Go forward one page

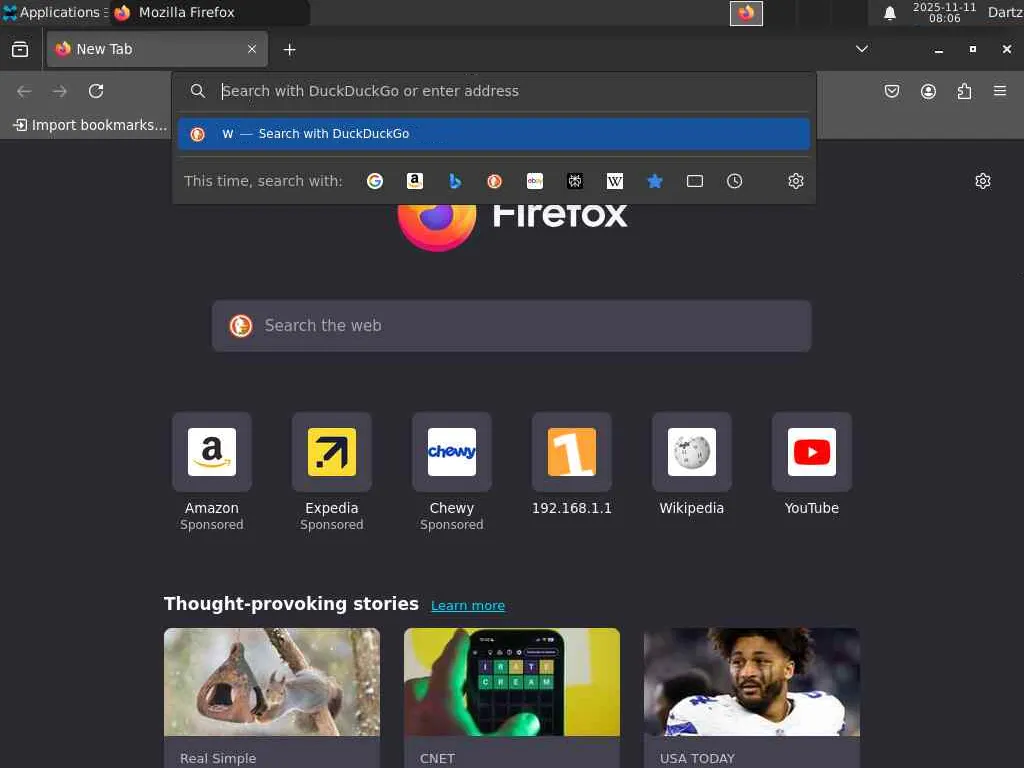[60, 91]
